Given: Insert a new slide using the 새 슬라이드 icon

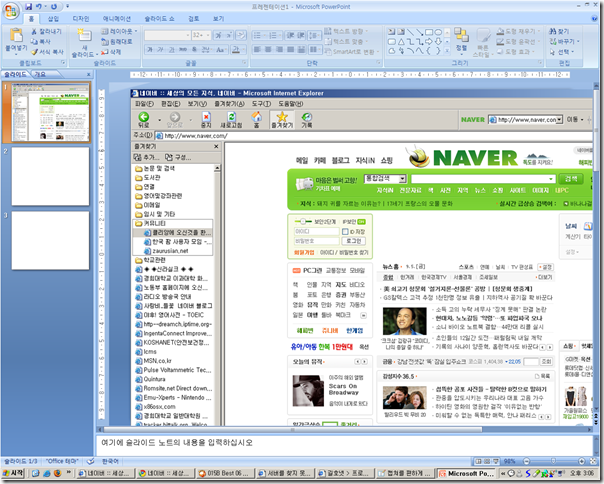Looking at the screenshot, I should coord(84,35).
